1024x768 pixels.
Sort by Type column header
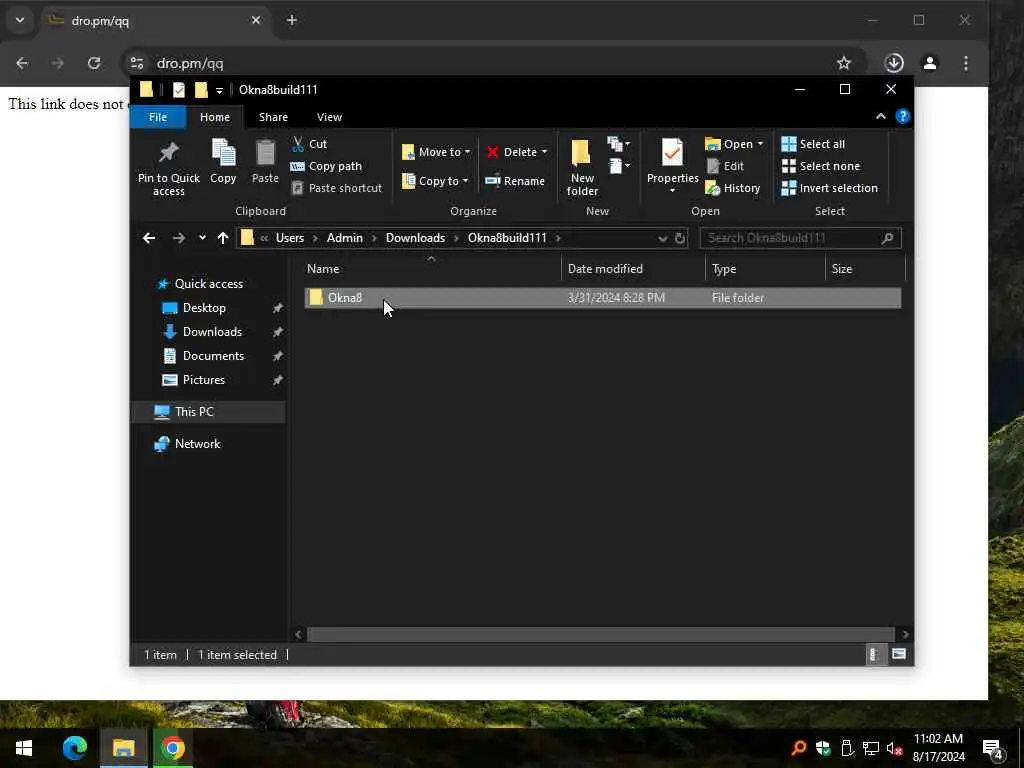765,269
